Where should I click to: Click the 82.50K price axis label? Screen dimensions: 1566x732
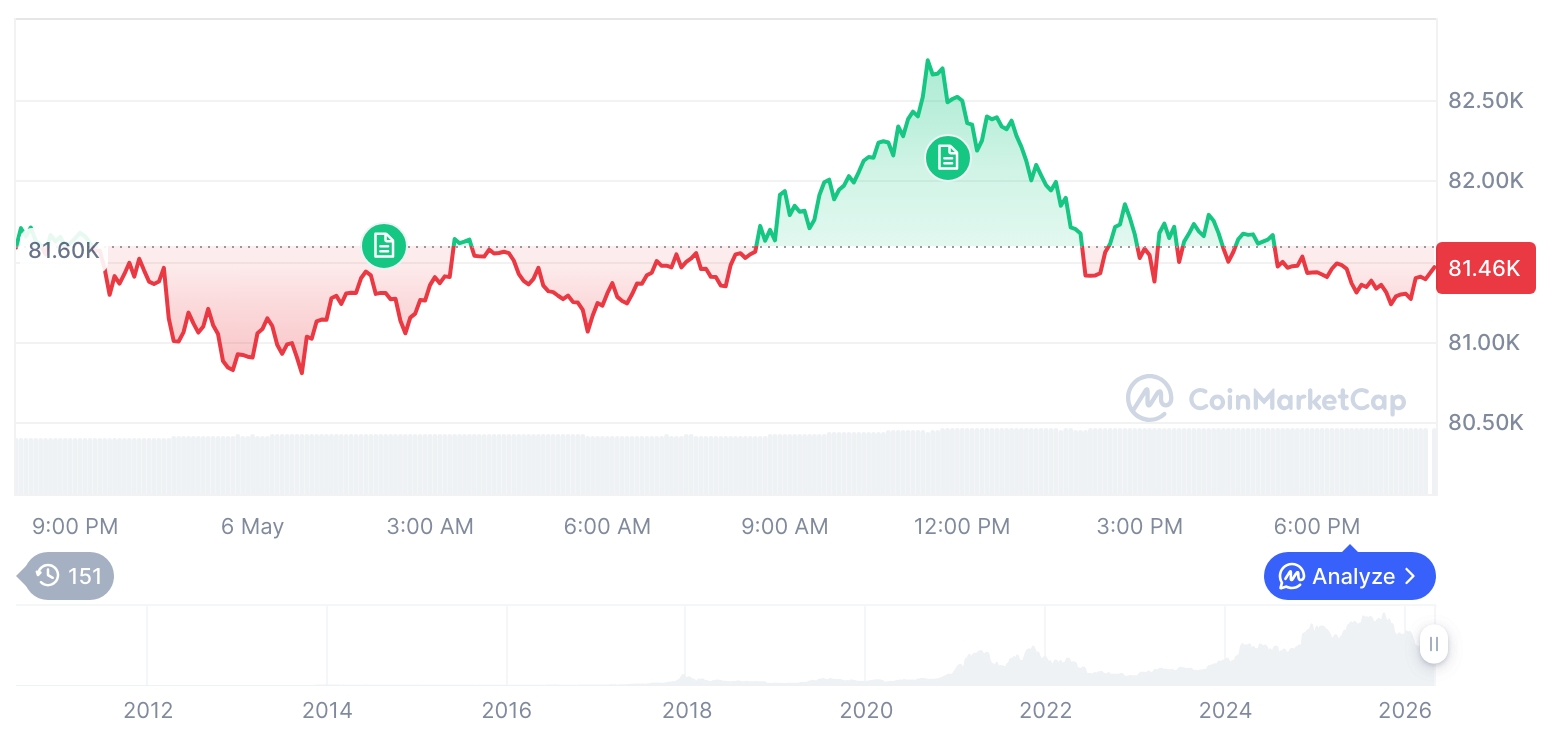[1485, 101]
